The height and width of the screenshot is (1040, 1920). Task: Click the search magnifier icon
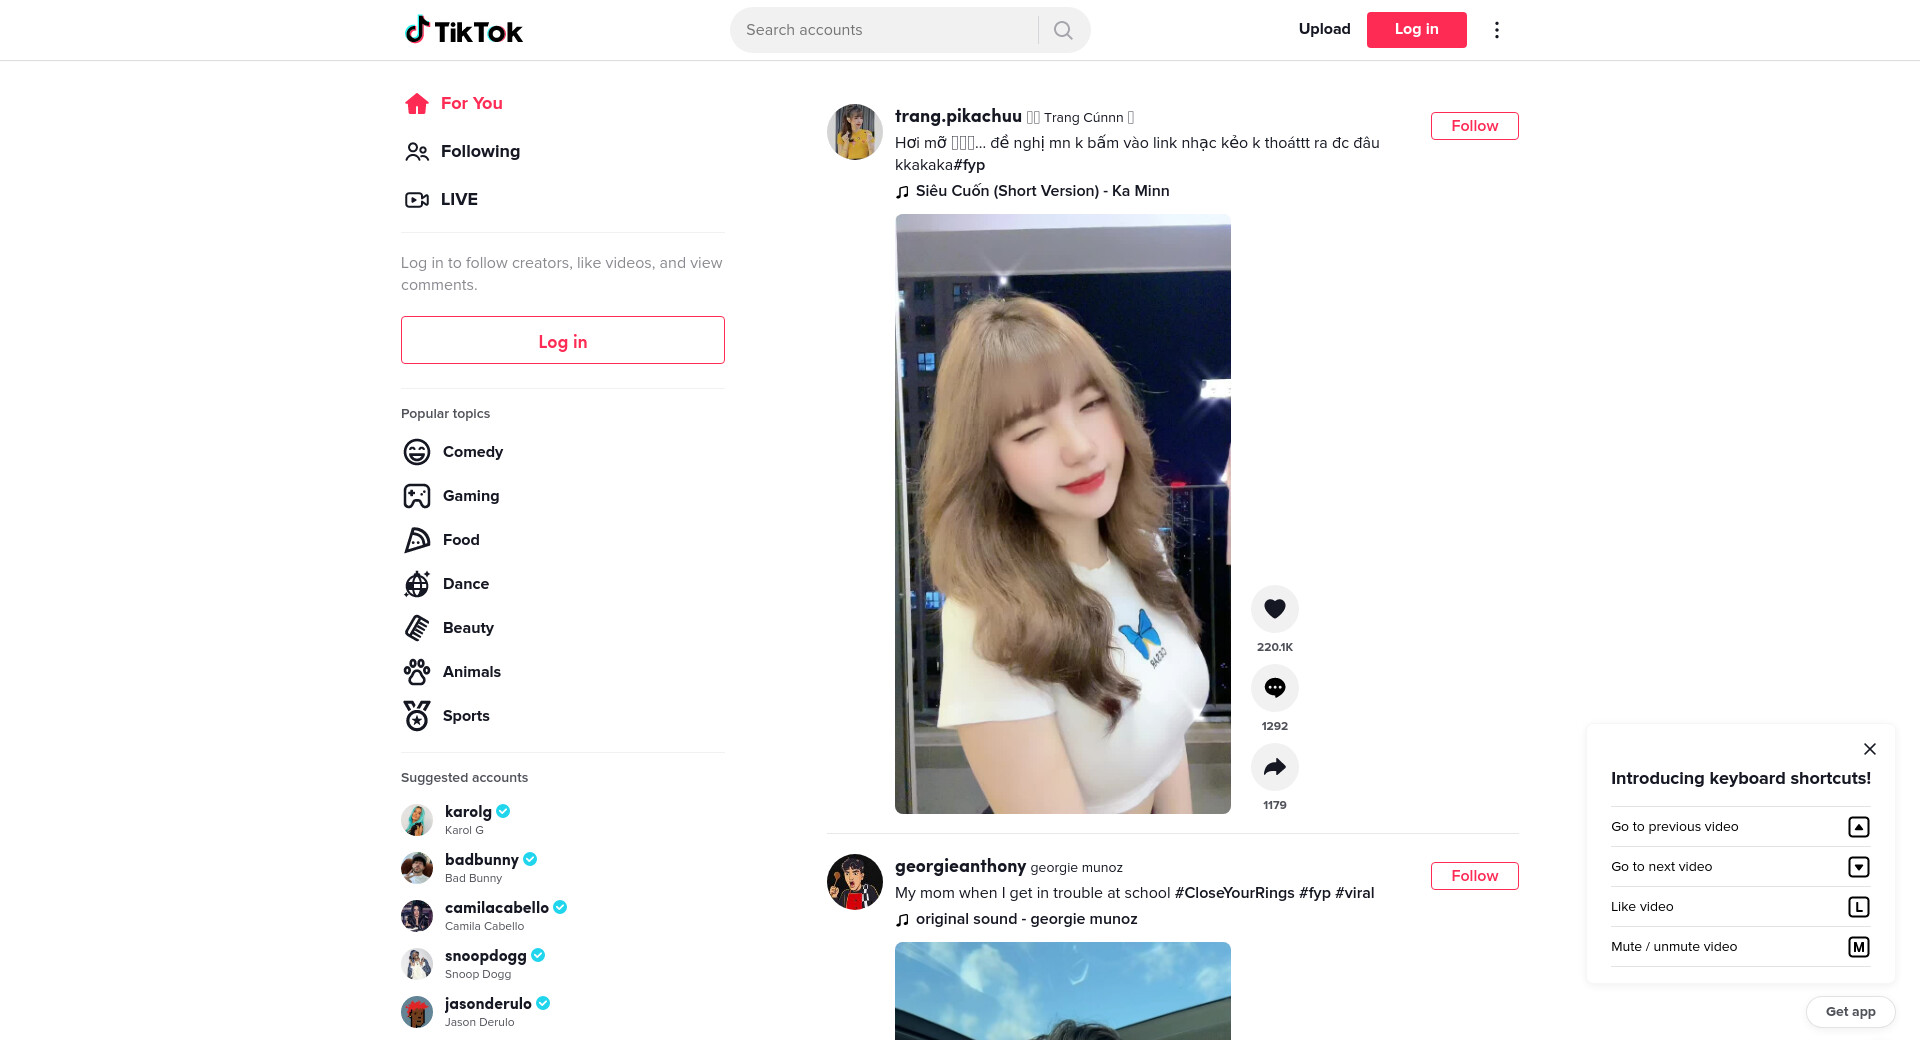(1063, 30)
